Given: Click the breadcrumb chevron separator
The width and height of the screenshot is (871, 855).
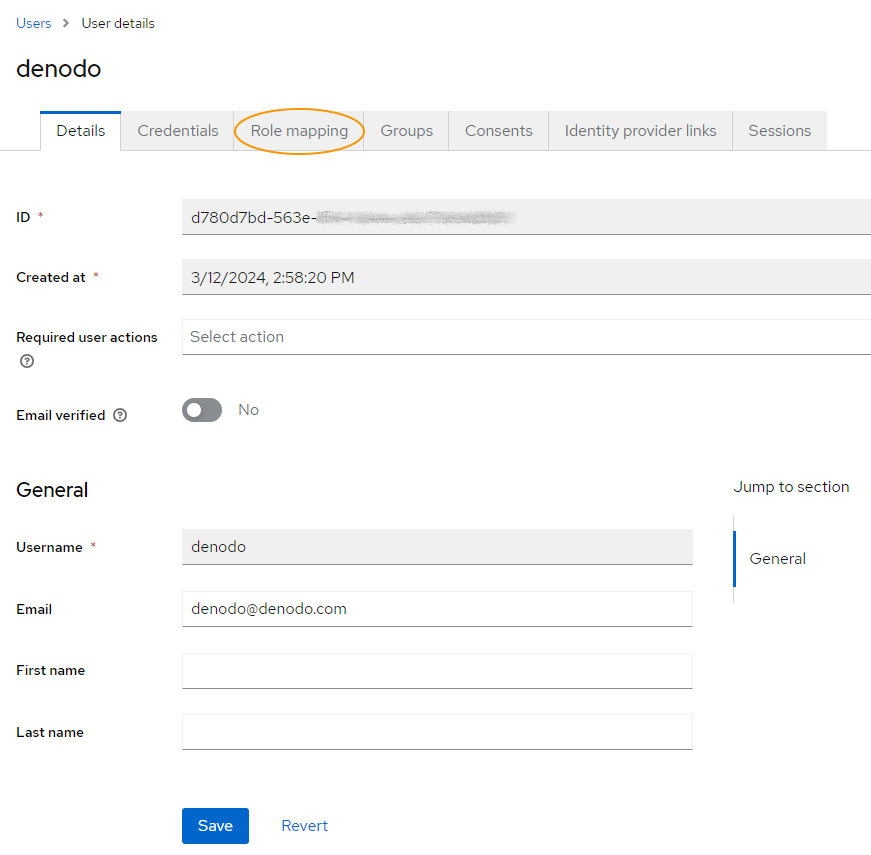Looking at the screenshot, I should (66, 23).
